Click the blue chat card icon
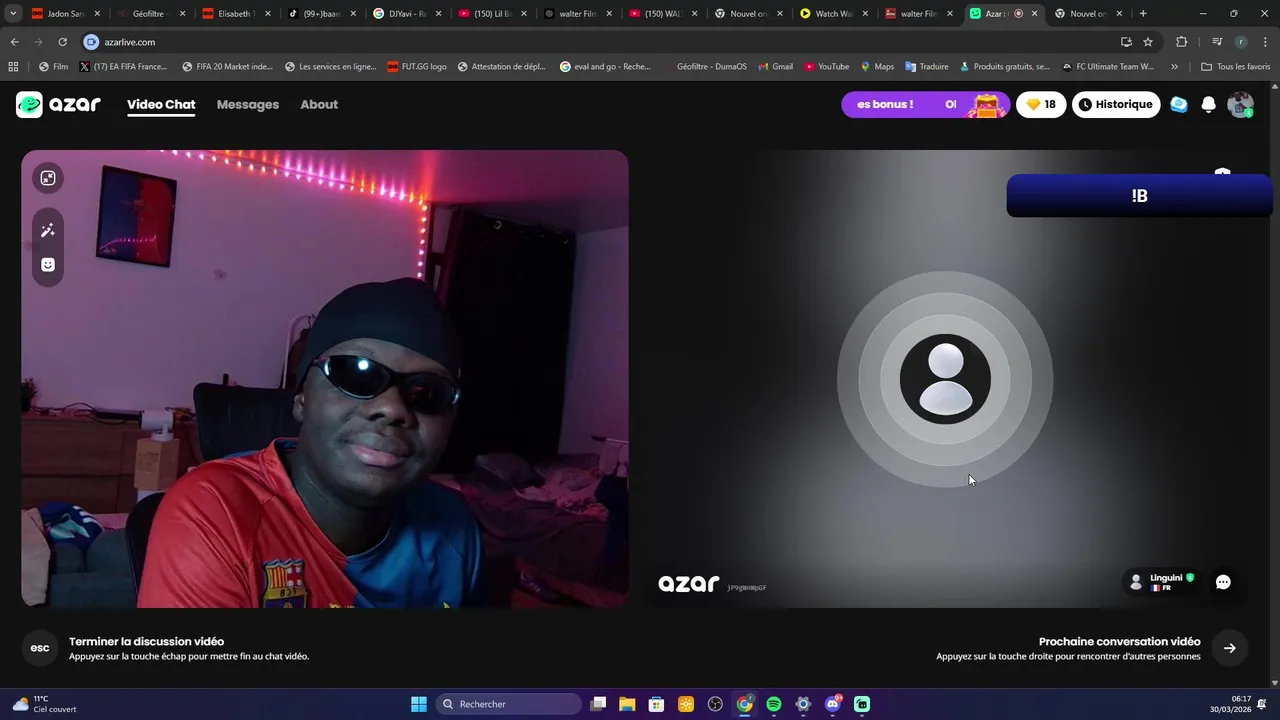 1179,104
